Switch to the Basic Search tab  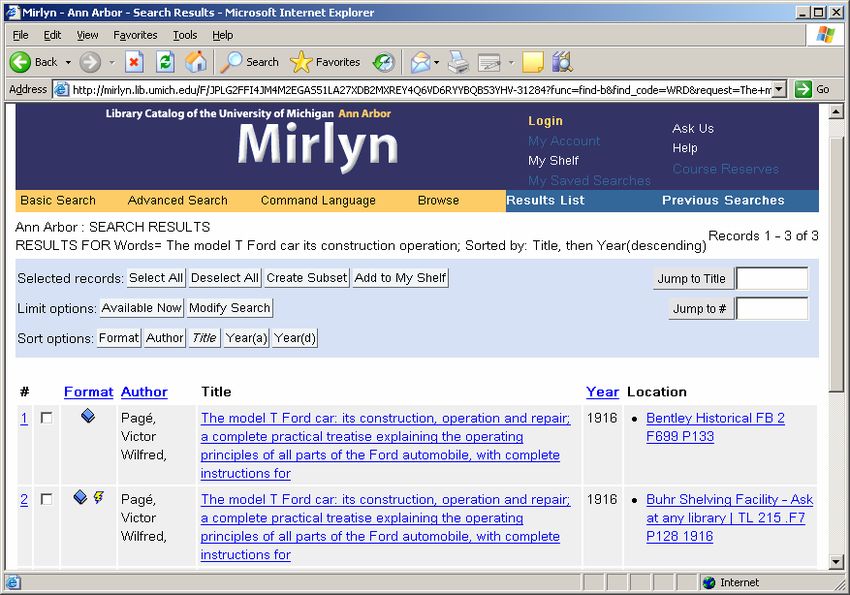[58, 201]
